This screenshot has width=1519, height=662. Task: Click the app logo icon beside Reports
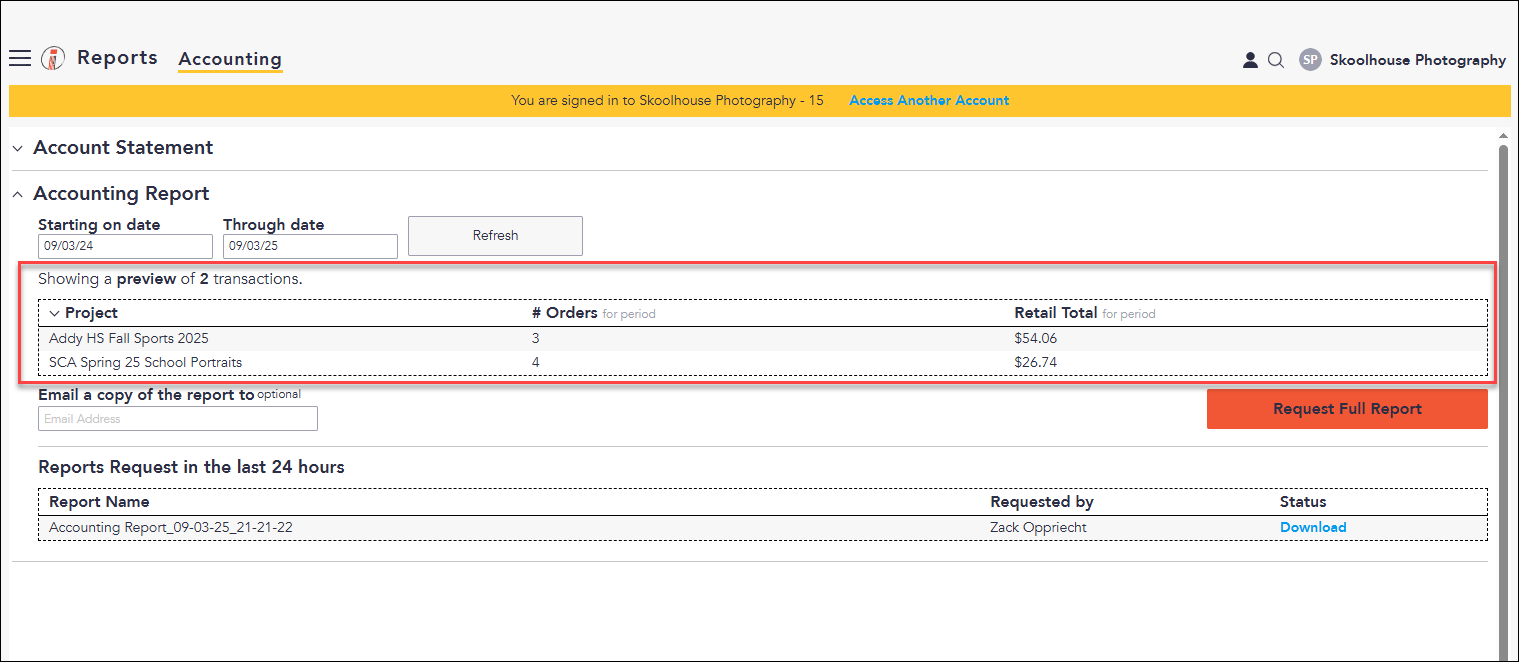[x=53, y=58]
